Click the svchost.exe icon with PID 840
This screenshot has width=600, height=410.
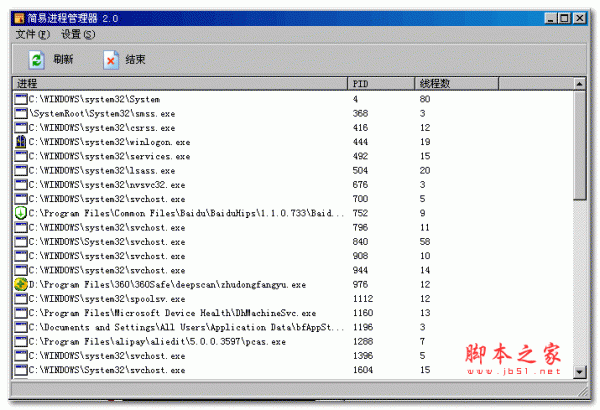(x=21, y=242)
